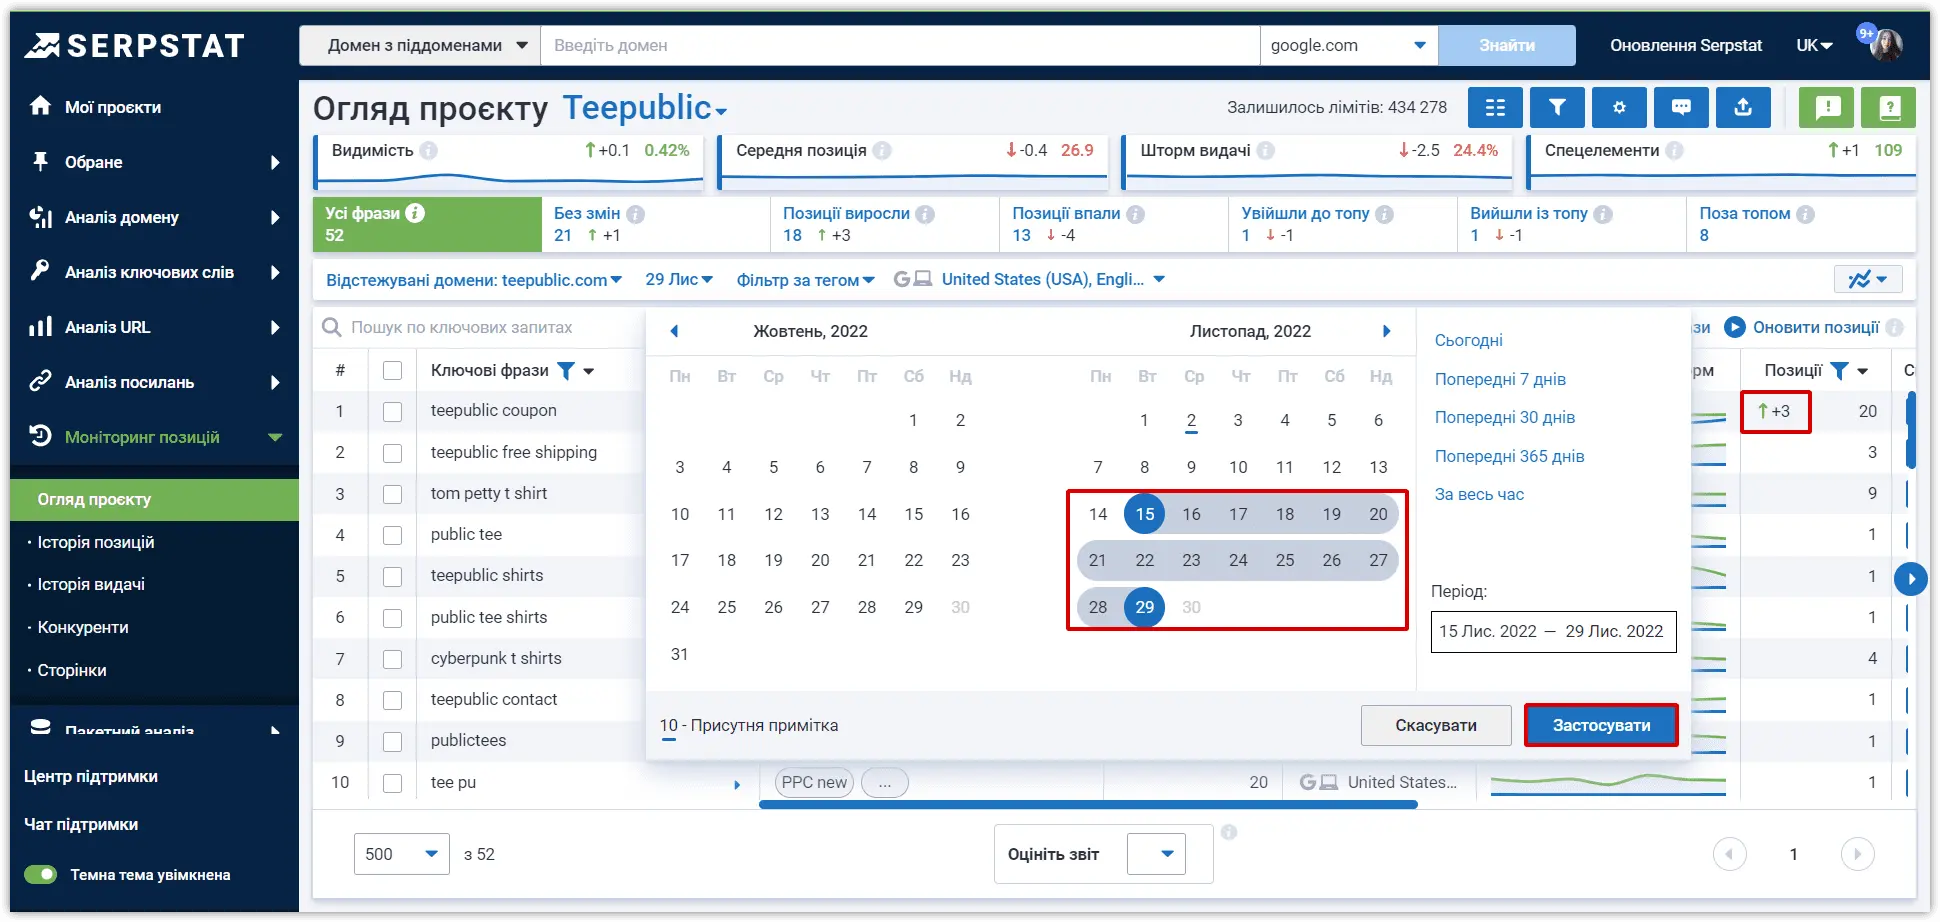The width and height of the screenshot is (1940, 922).
Task: Click the Введіть домен input field
Action: click(900, 45)
